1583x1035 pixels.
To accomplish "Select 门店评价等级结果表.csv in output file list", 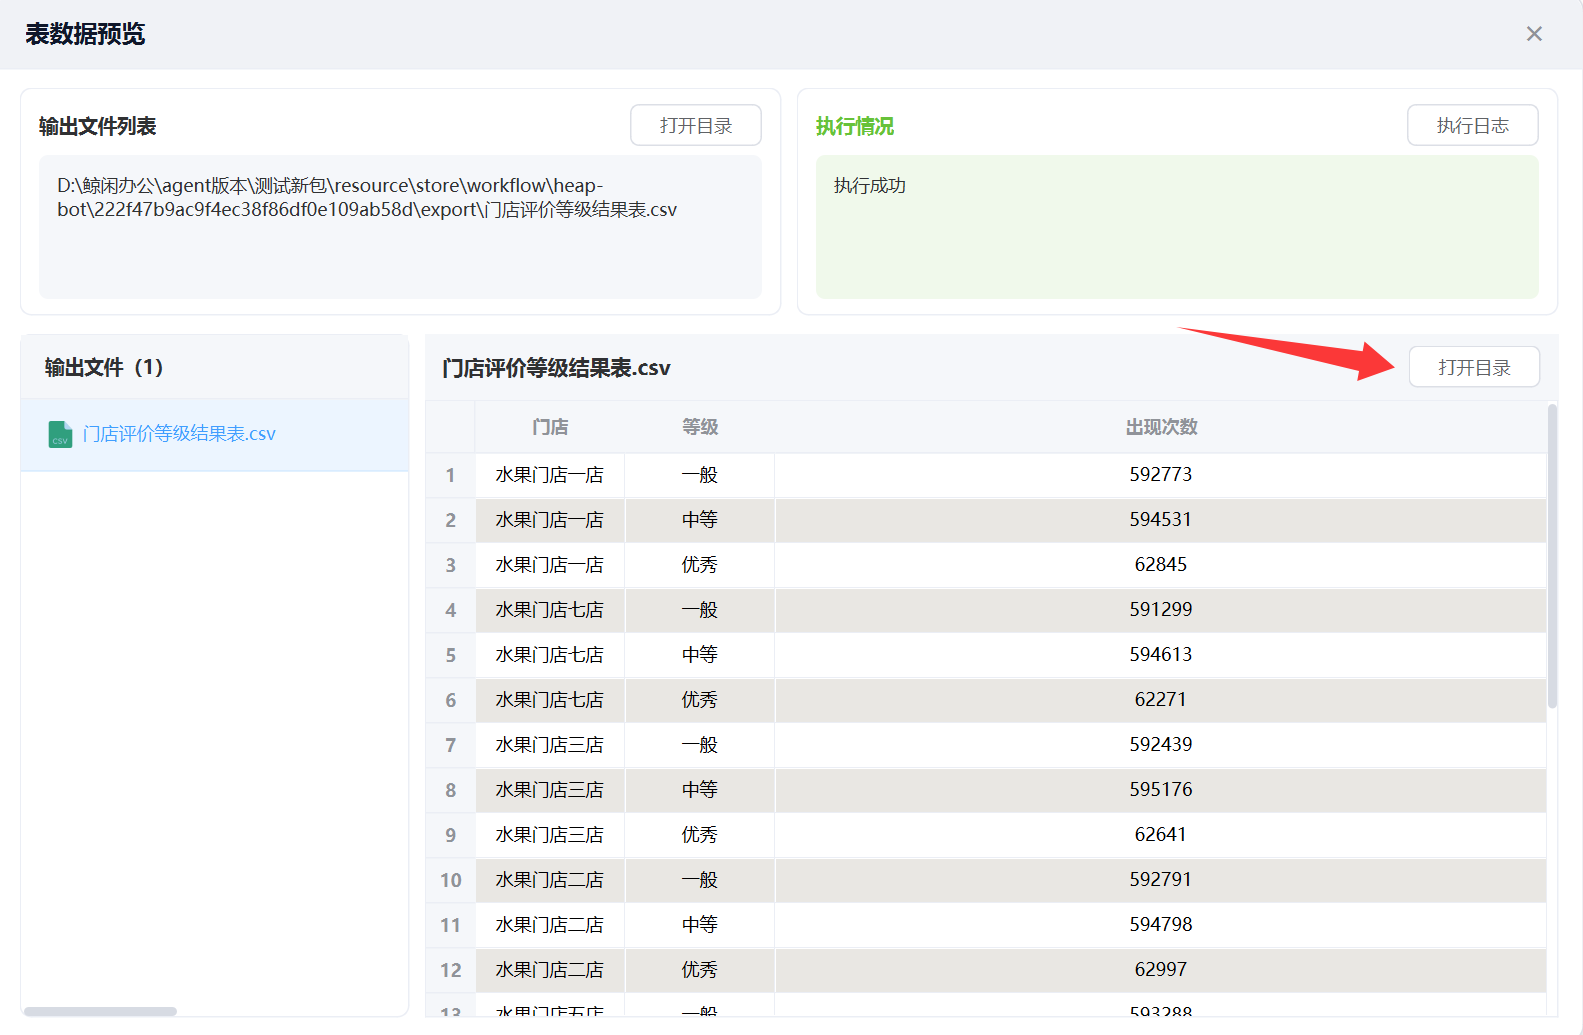I will [179, 434].
